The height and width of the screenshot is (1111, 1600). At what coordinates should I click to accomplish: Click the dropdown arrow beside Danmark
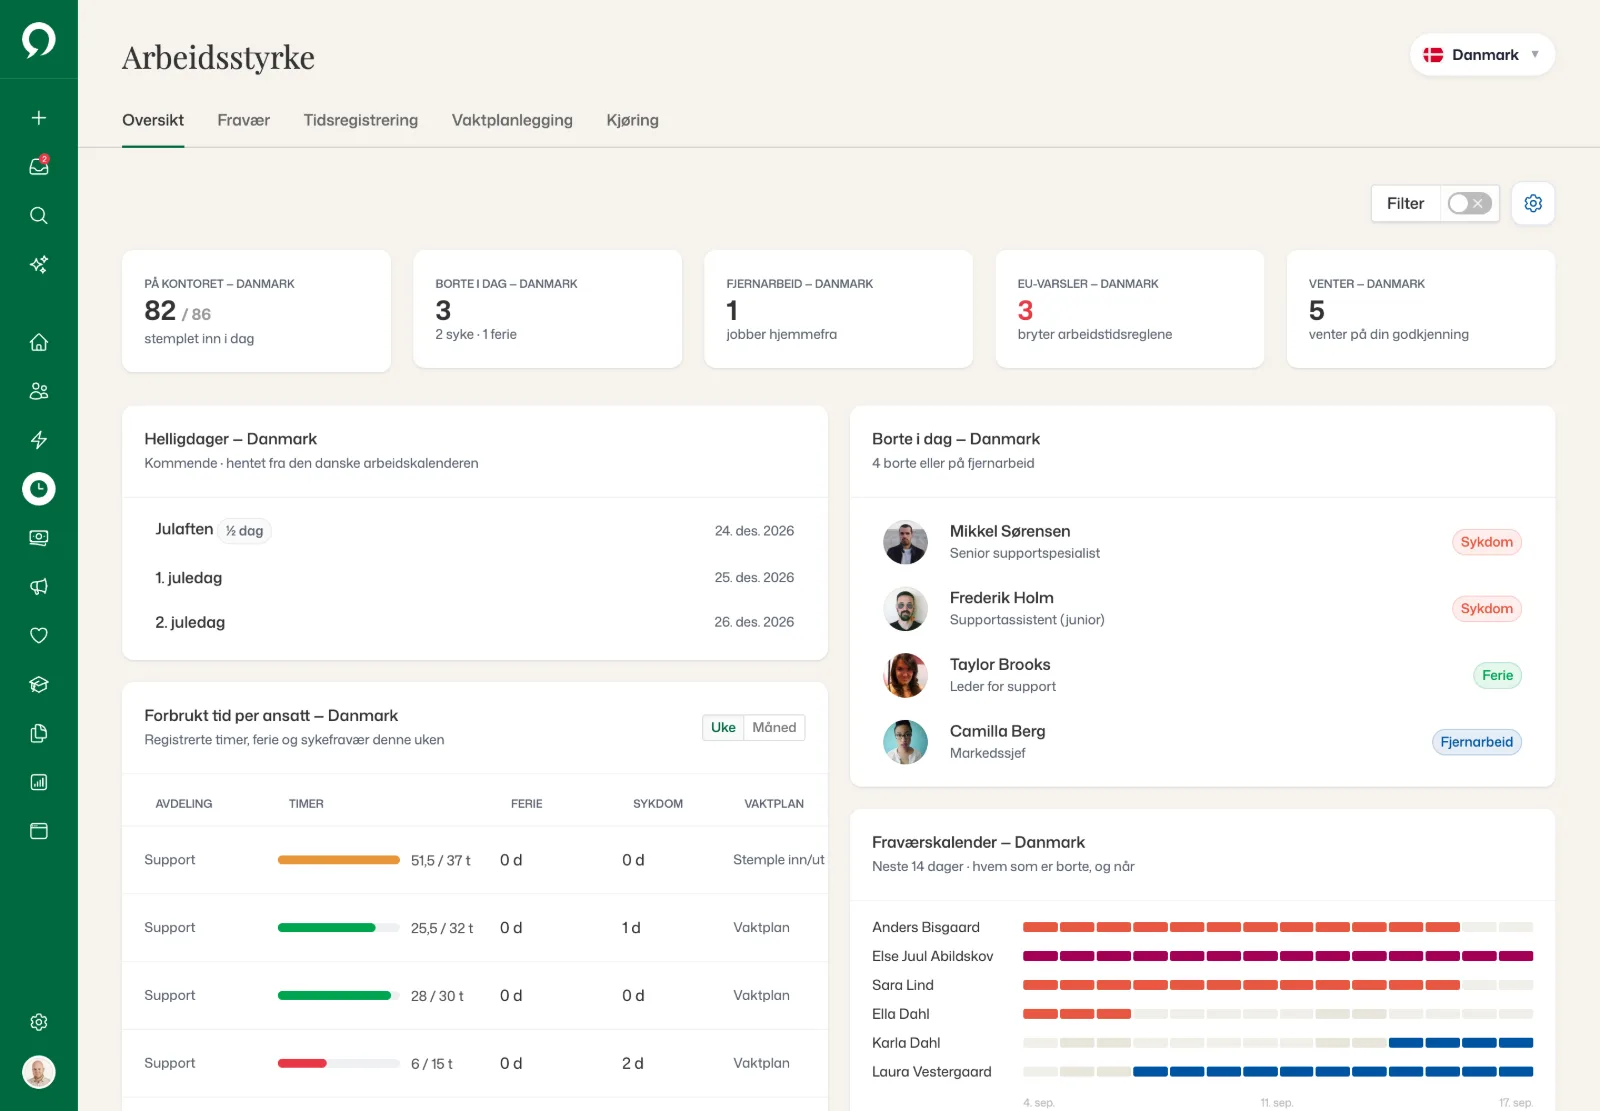1535,55
